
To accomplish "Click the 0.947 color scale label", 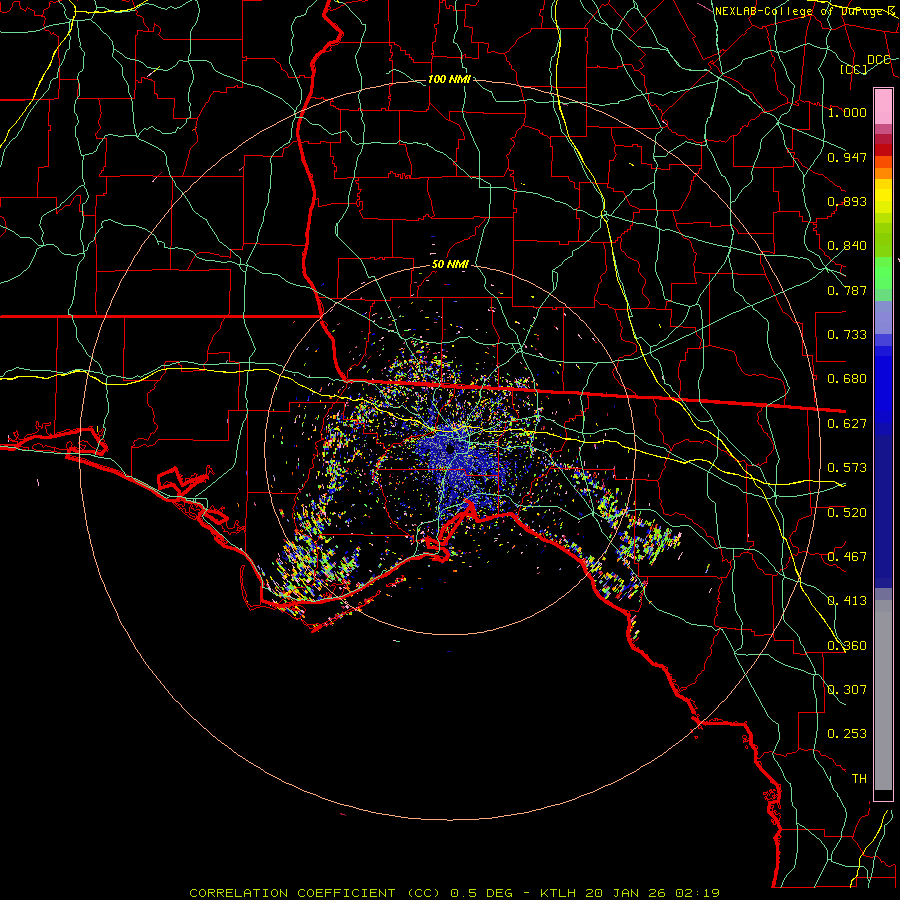I will 847,157.
